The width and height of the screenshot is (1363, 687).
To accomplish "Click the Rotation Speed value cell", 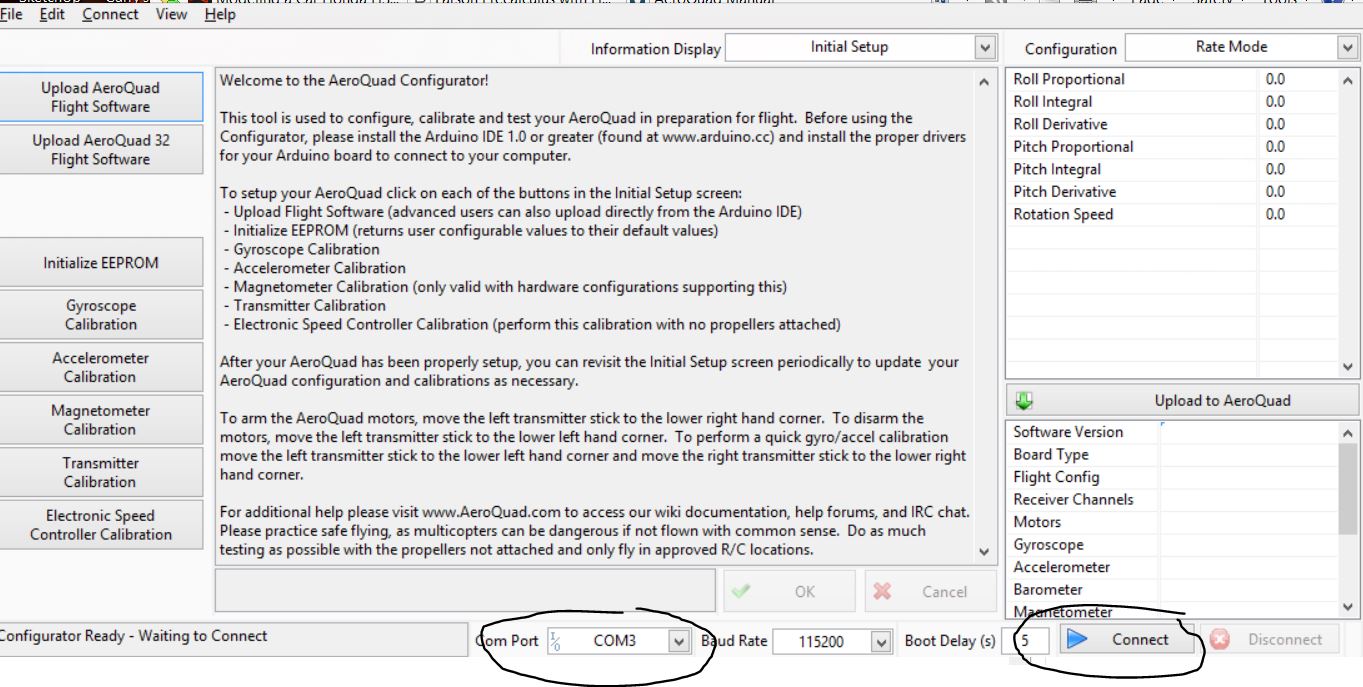I will coord(1298,214).
